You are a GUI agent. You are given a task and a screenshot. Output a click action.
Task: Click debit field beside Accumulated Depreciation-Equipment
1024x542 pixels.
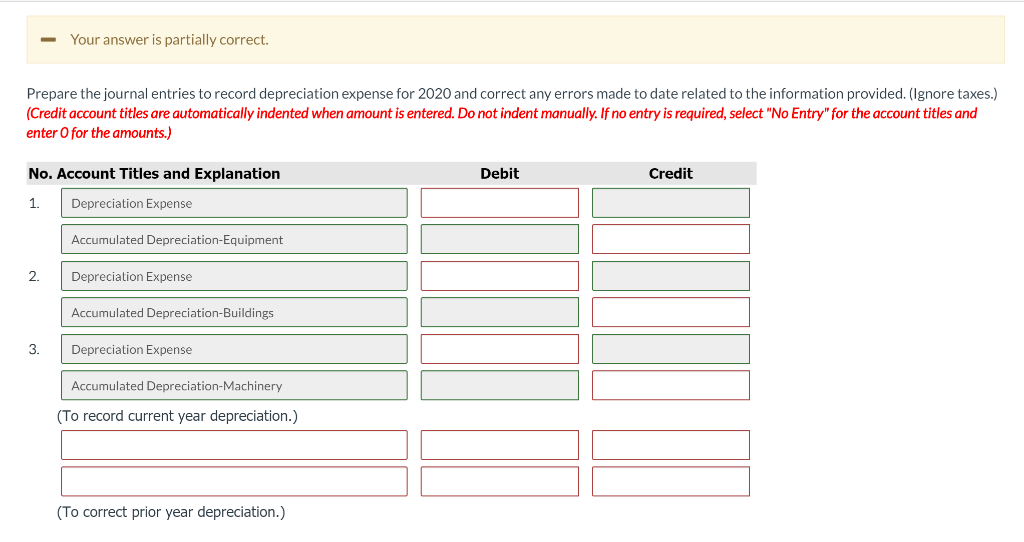point(500,239)
